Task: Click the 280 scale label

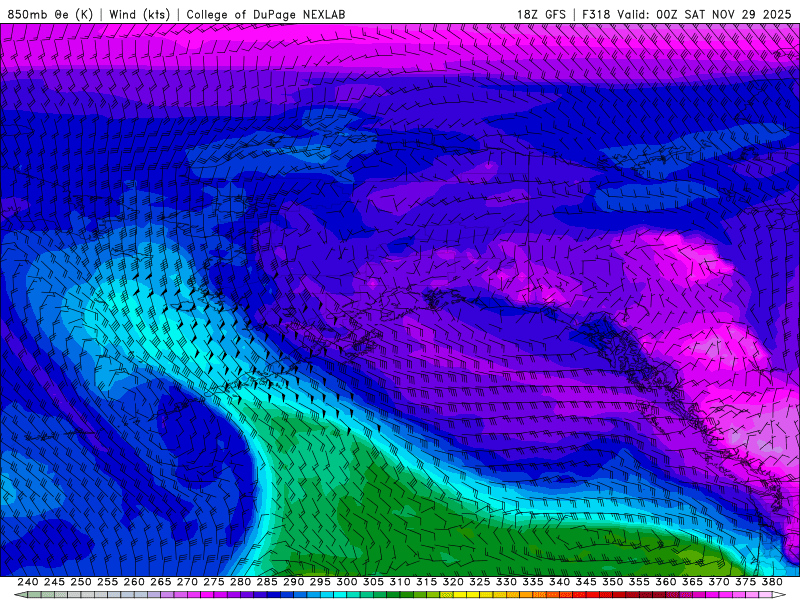Action: pos(240,582)
